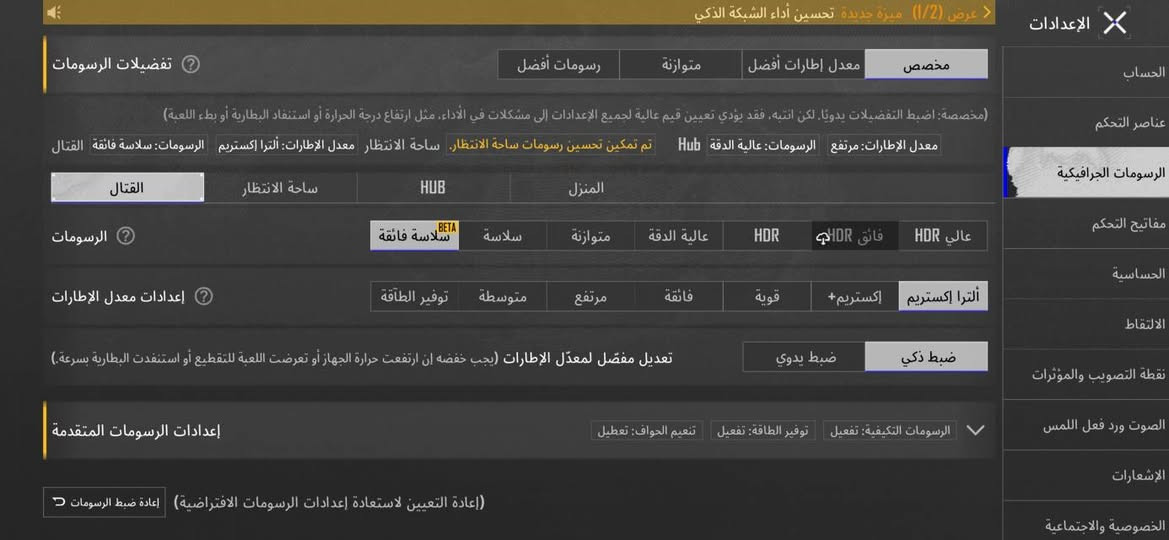Open الإشعارات settings section
This screenshot has height=540, width=1169.
click(x=1086, y=475)
